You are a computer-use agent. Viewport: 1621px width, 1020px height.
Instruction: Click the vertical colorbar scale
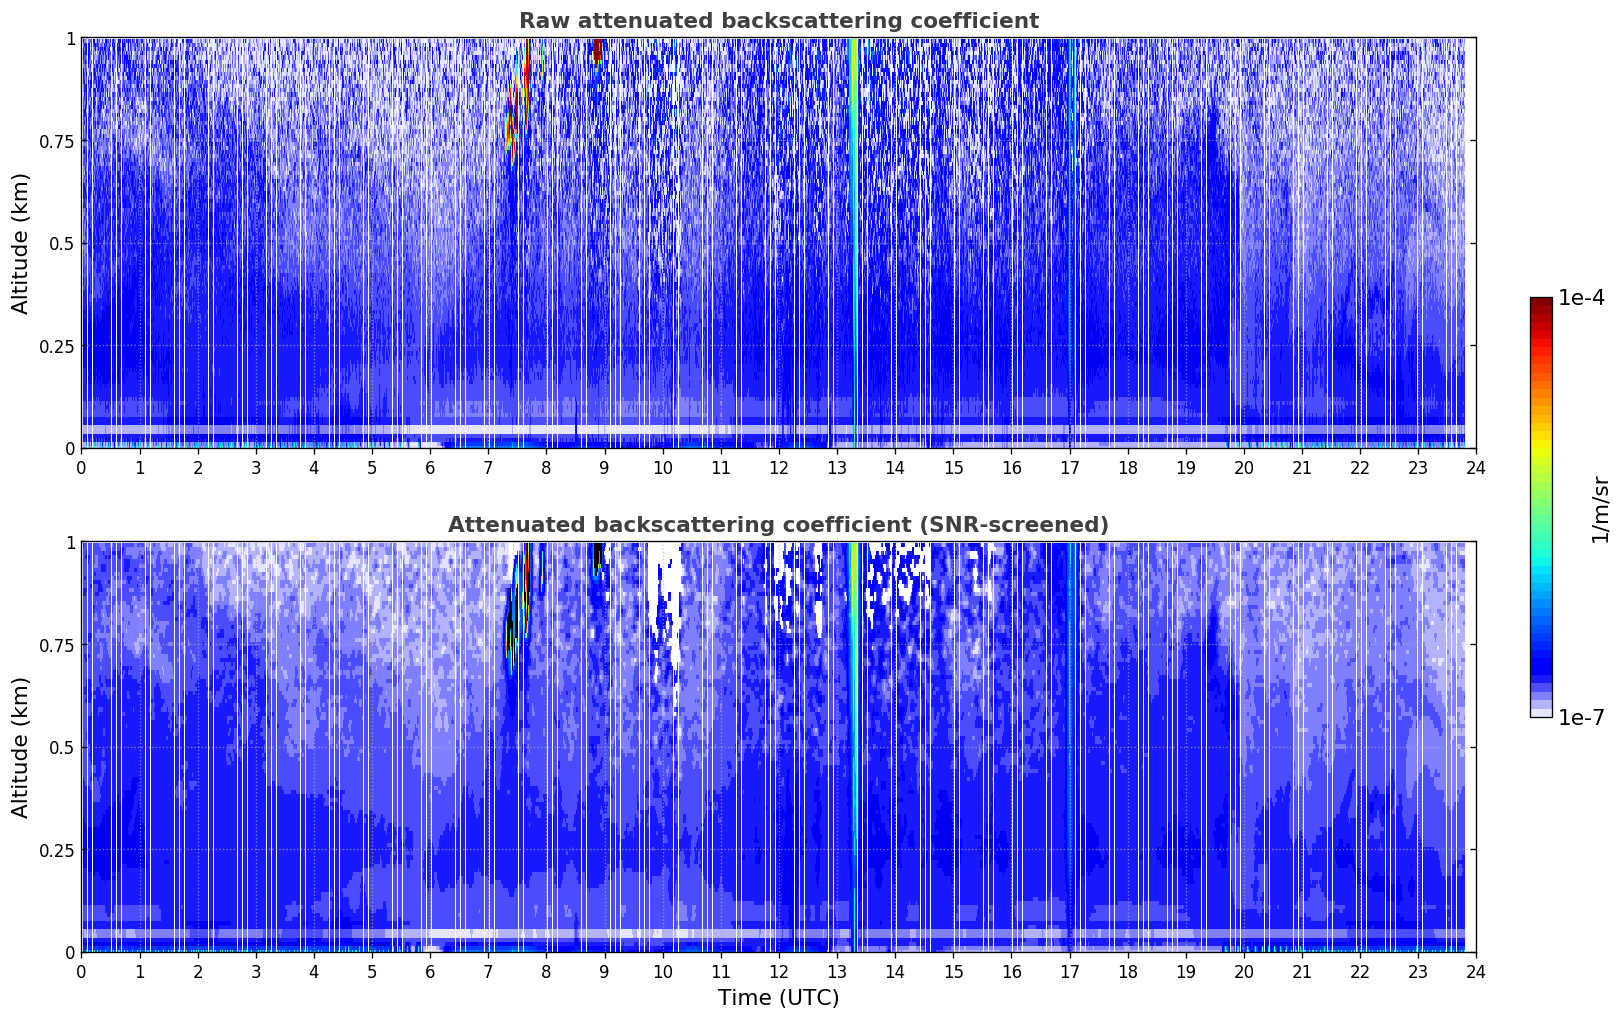point(1541,507)
